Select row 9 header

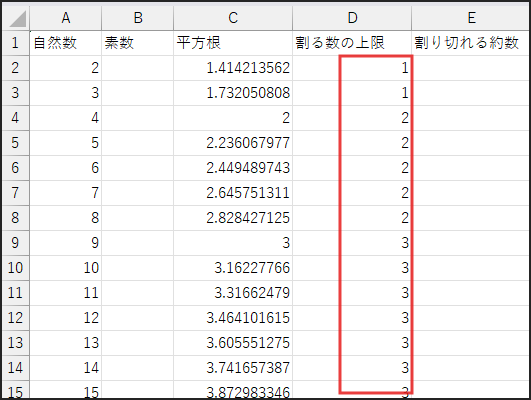click(x=16, y=243)
